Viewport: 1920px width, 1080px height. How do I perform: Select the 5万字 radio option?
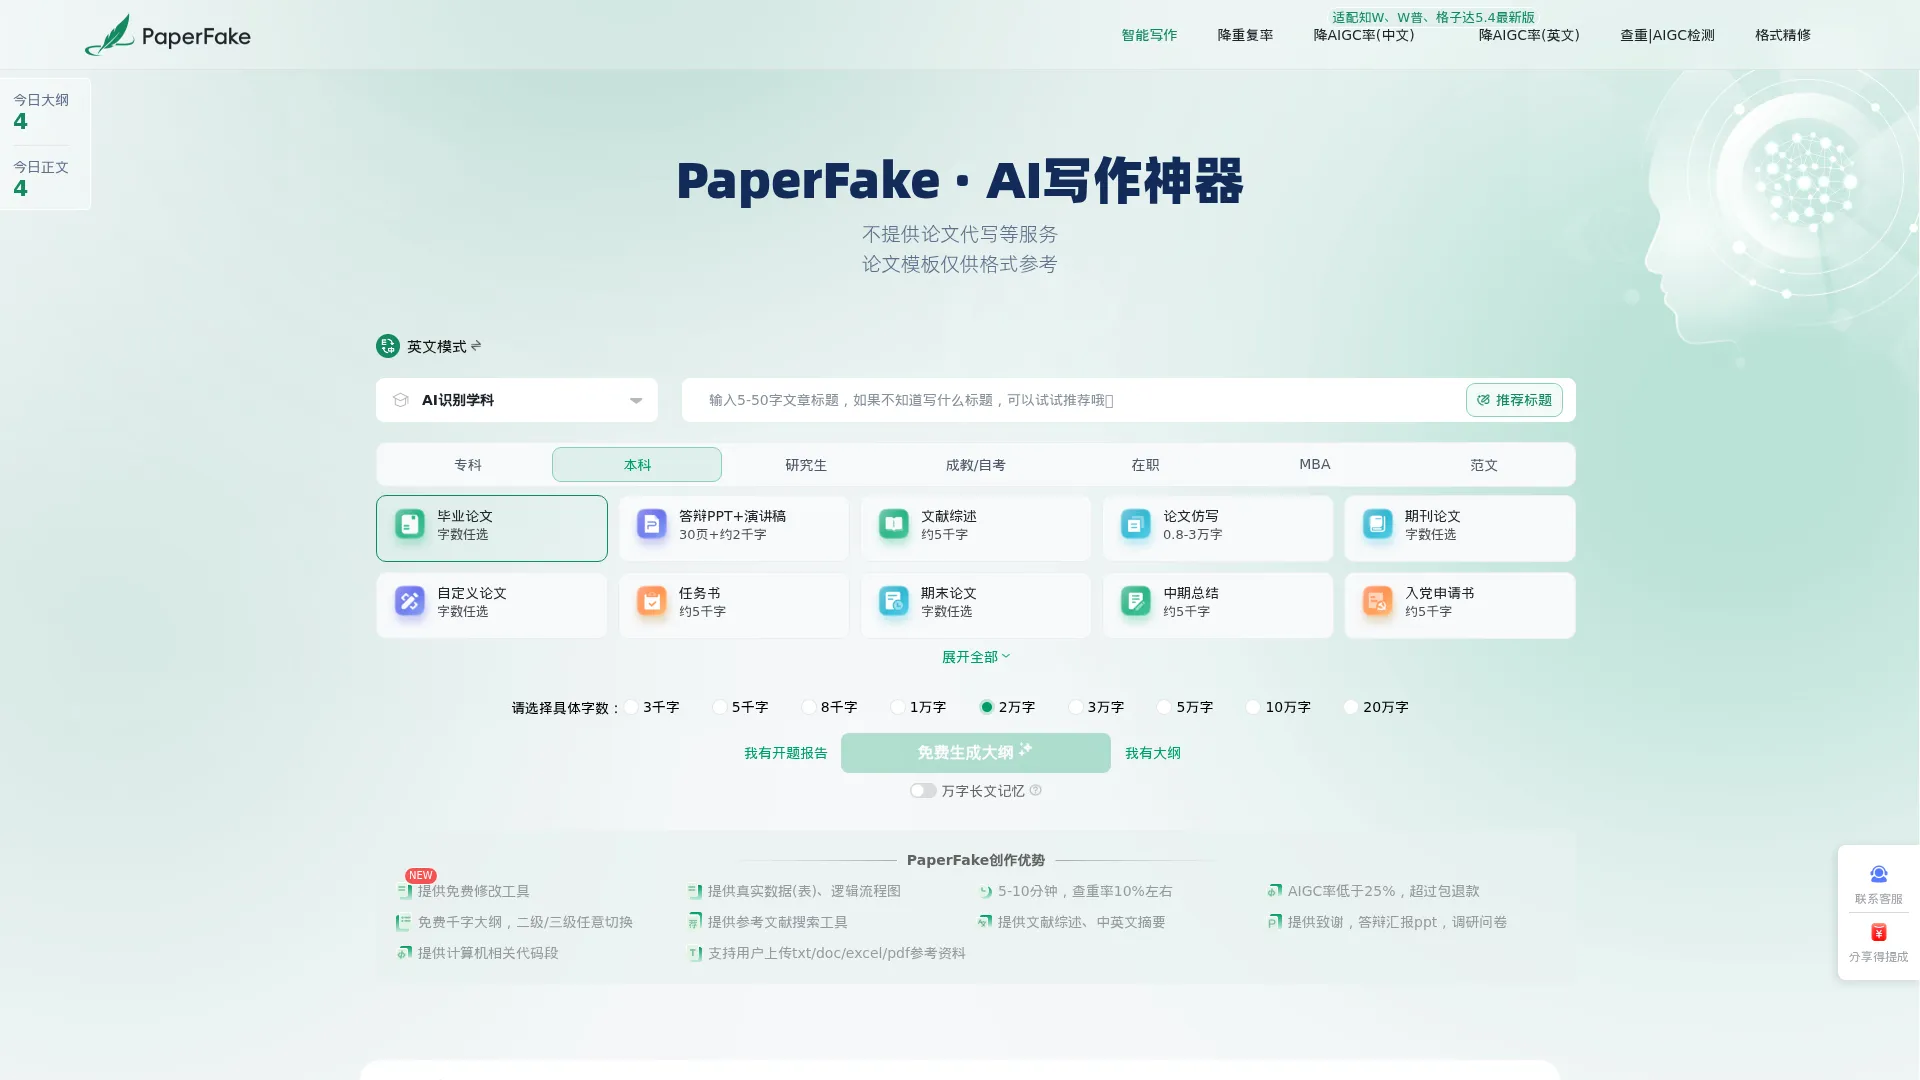pyautogui.click(x=1164, y=707)
